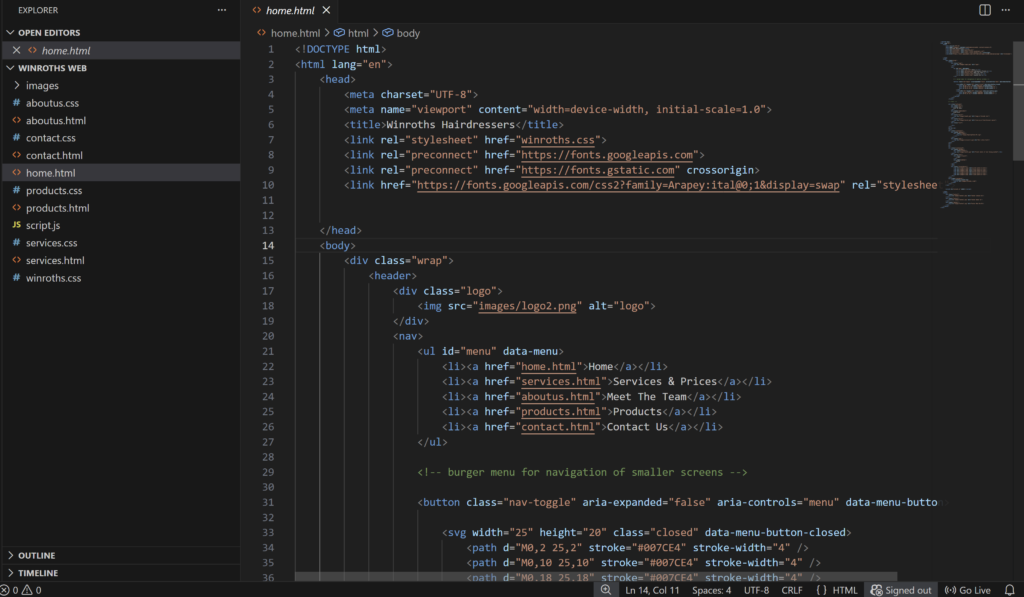
Task: Open Explorer views and more actions menu
Action: (221, 10)
